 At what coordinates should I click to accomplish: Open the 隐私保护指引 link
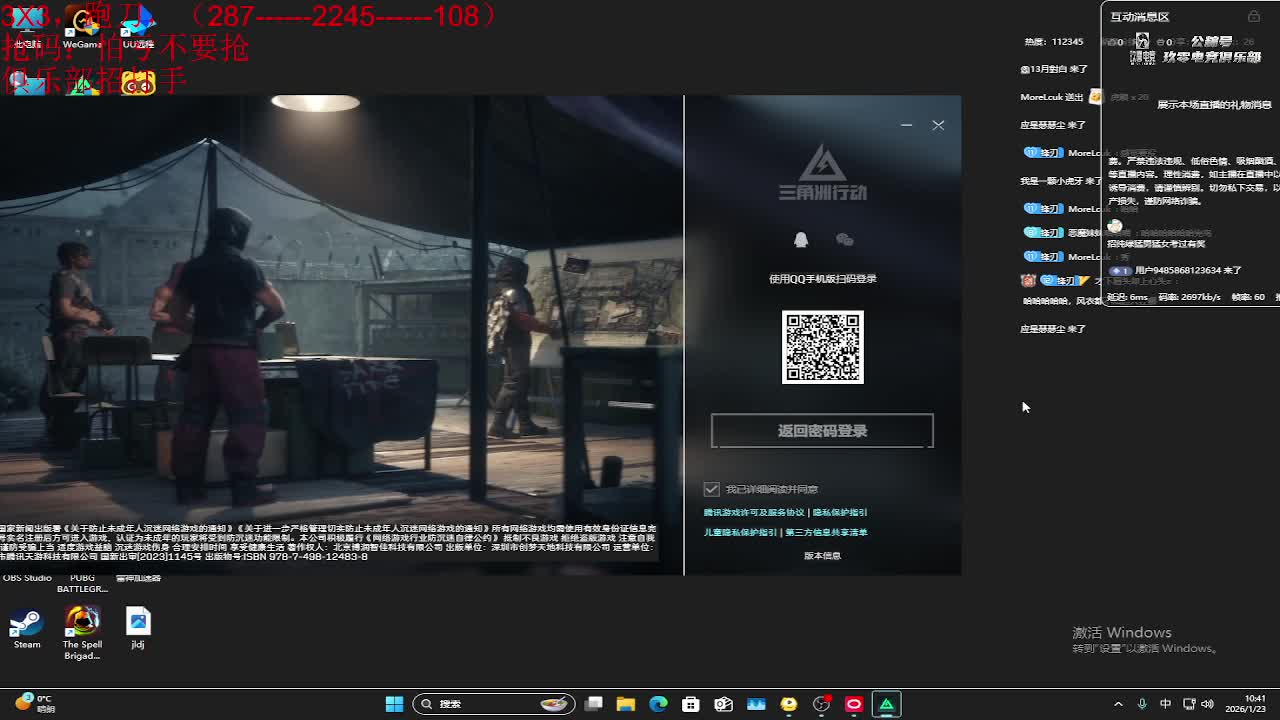point(840,512)
